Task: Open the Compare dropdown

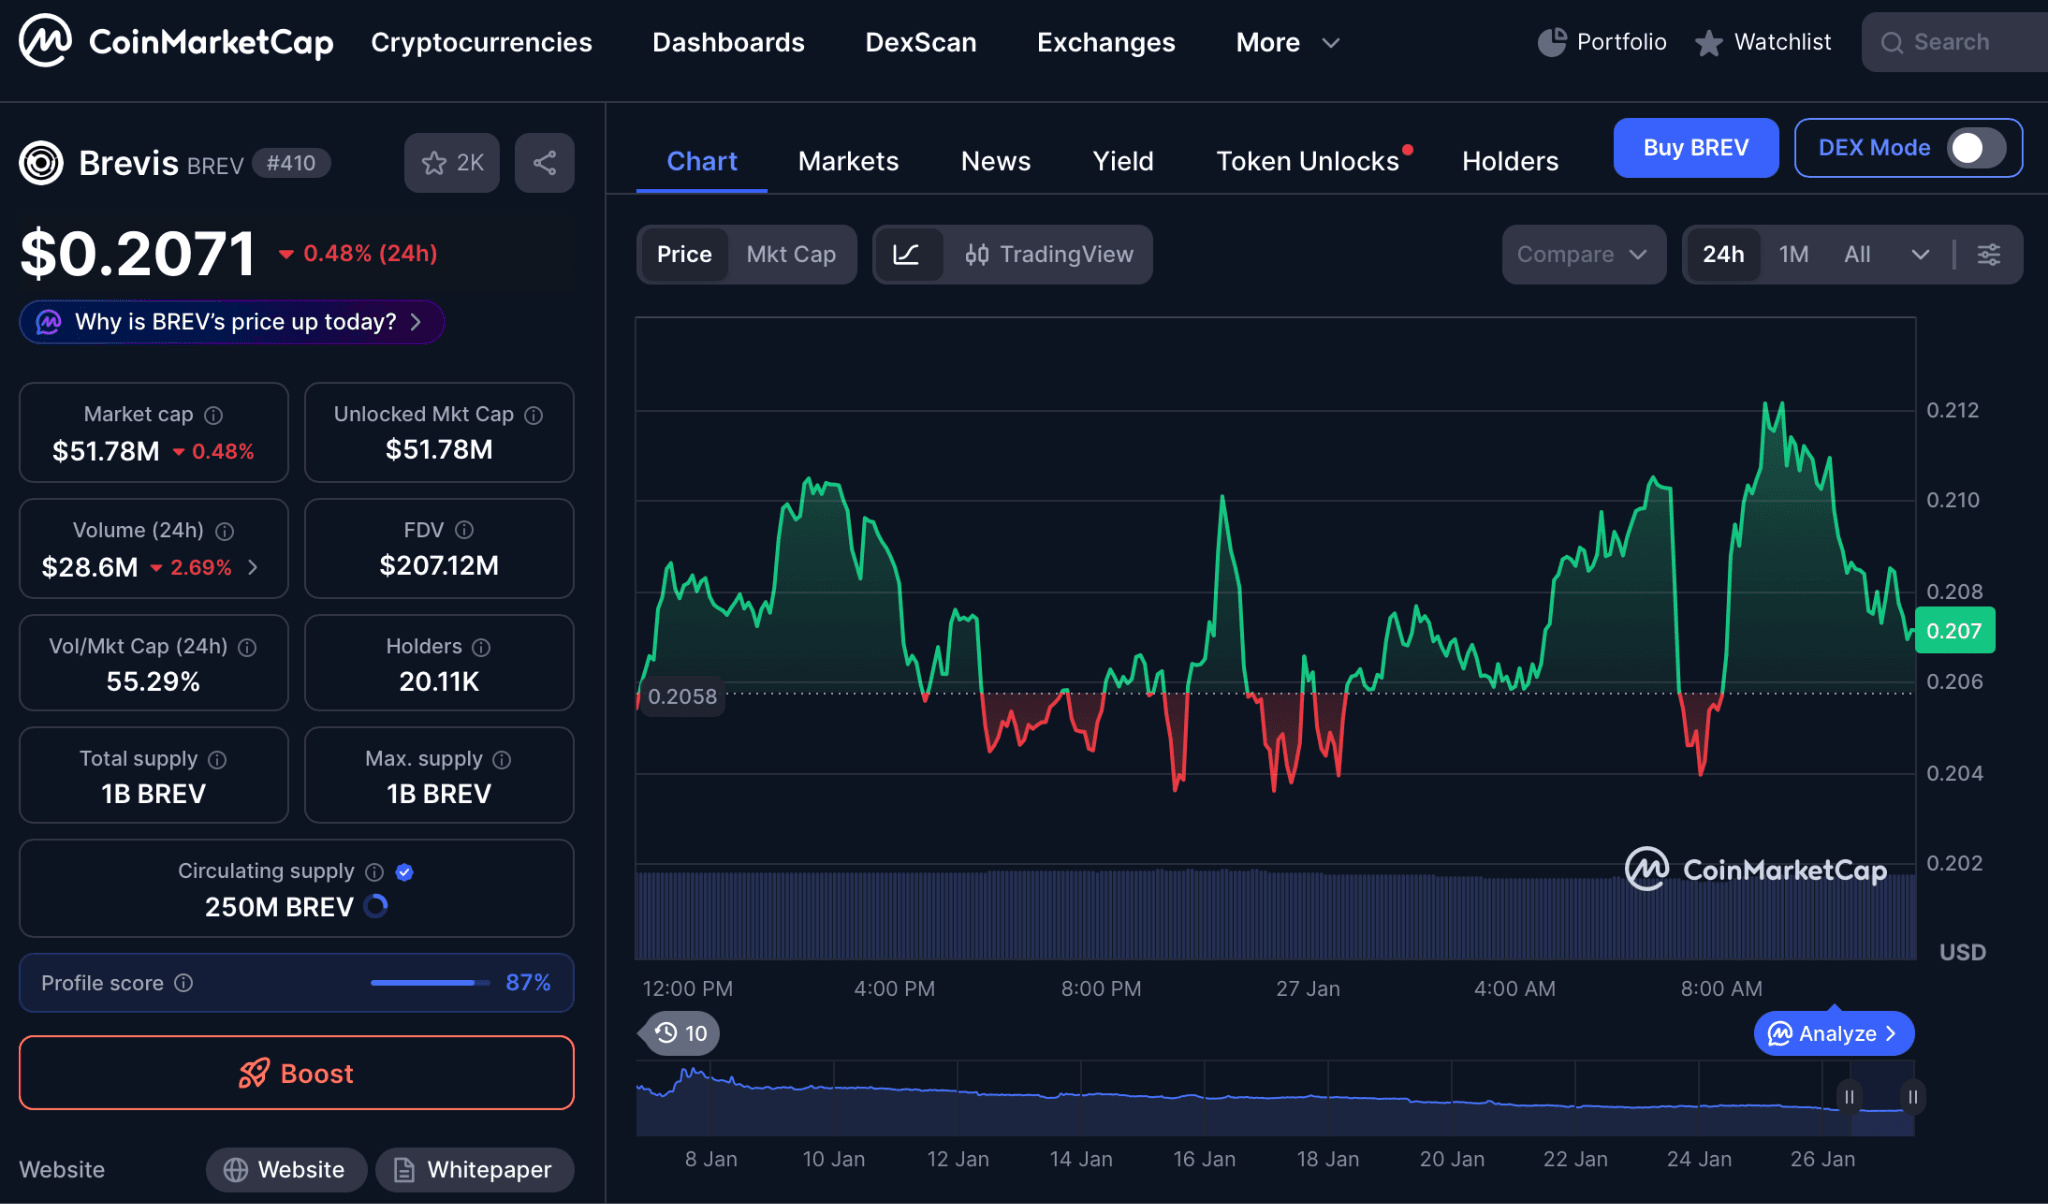Action: point(1583,254)
